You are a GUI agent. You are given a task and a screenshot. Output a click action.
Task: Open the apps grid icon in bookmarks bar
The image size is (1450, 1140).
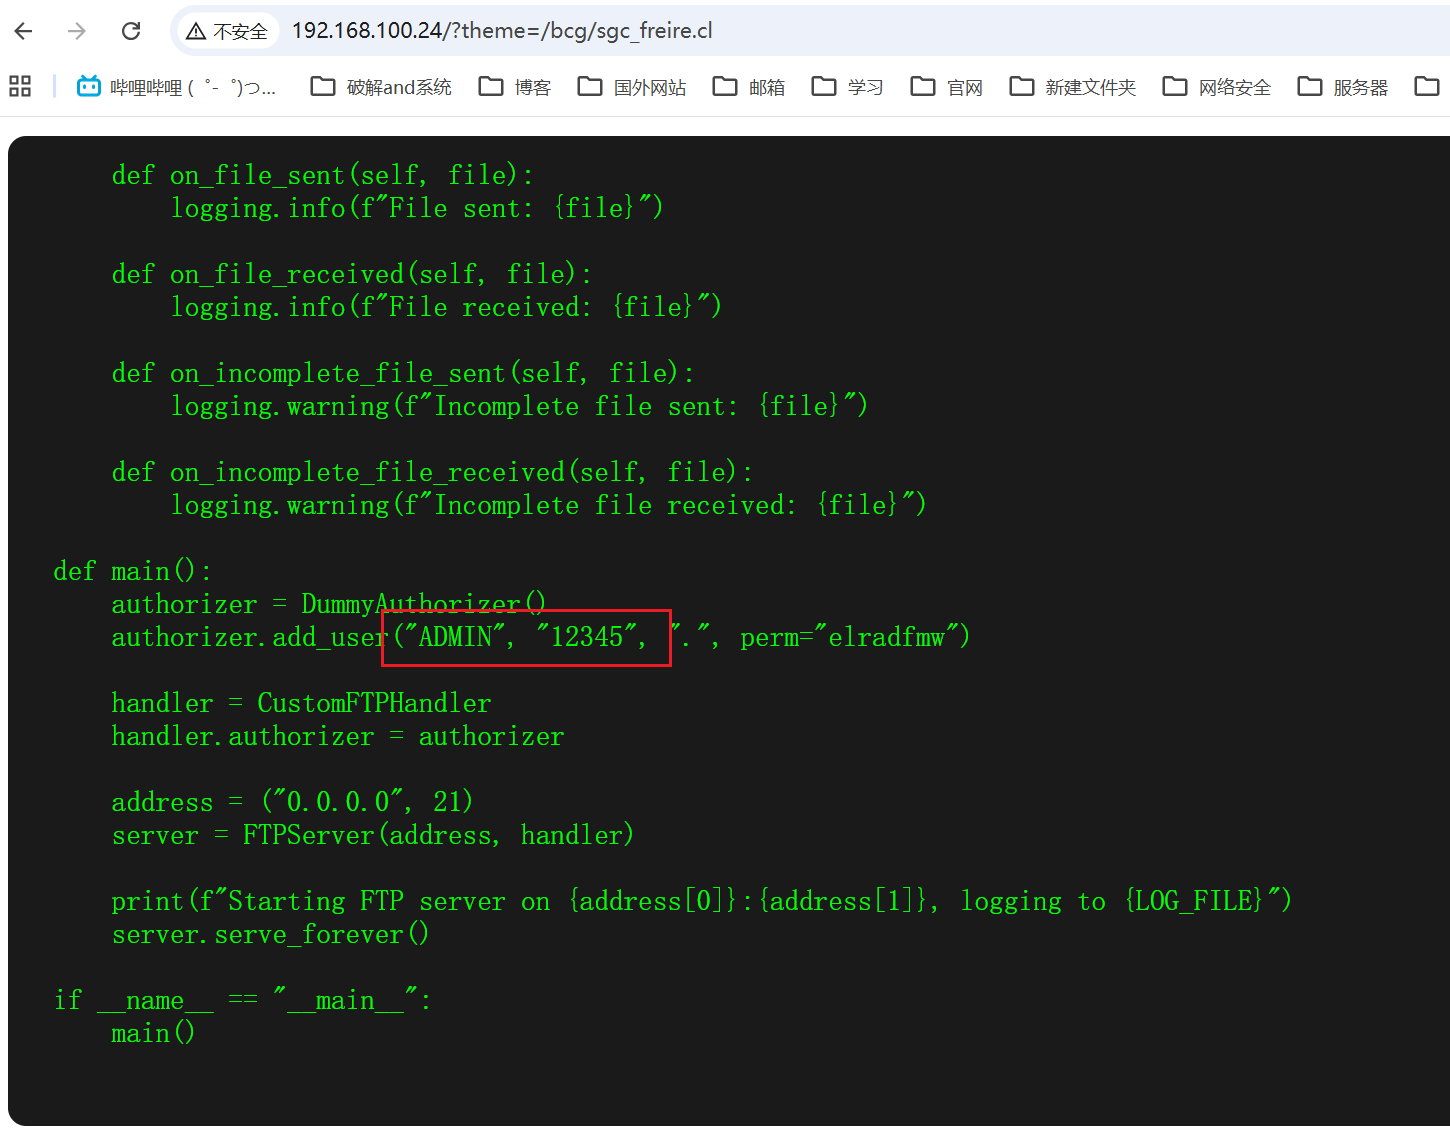pos(20,87)
